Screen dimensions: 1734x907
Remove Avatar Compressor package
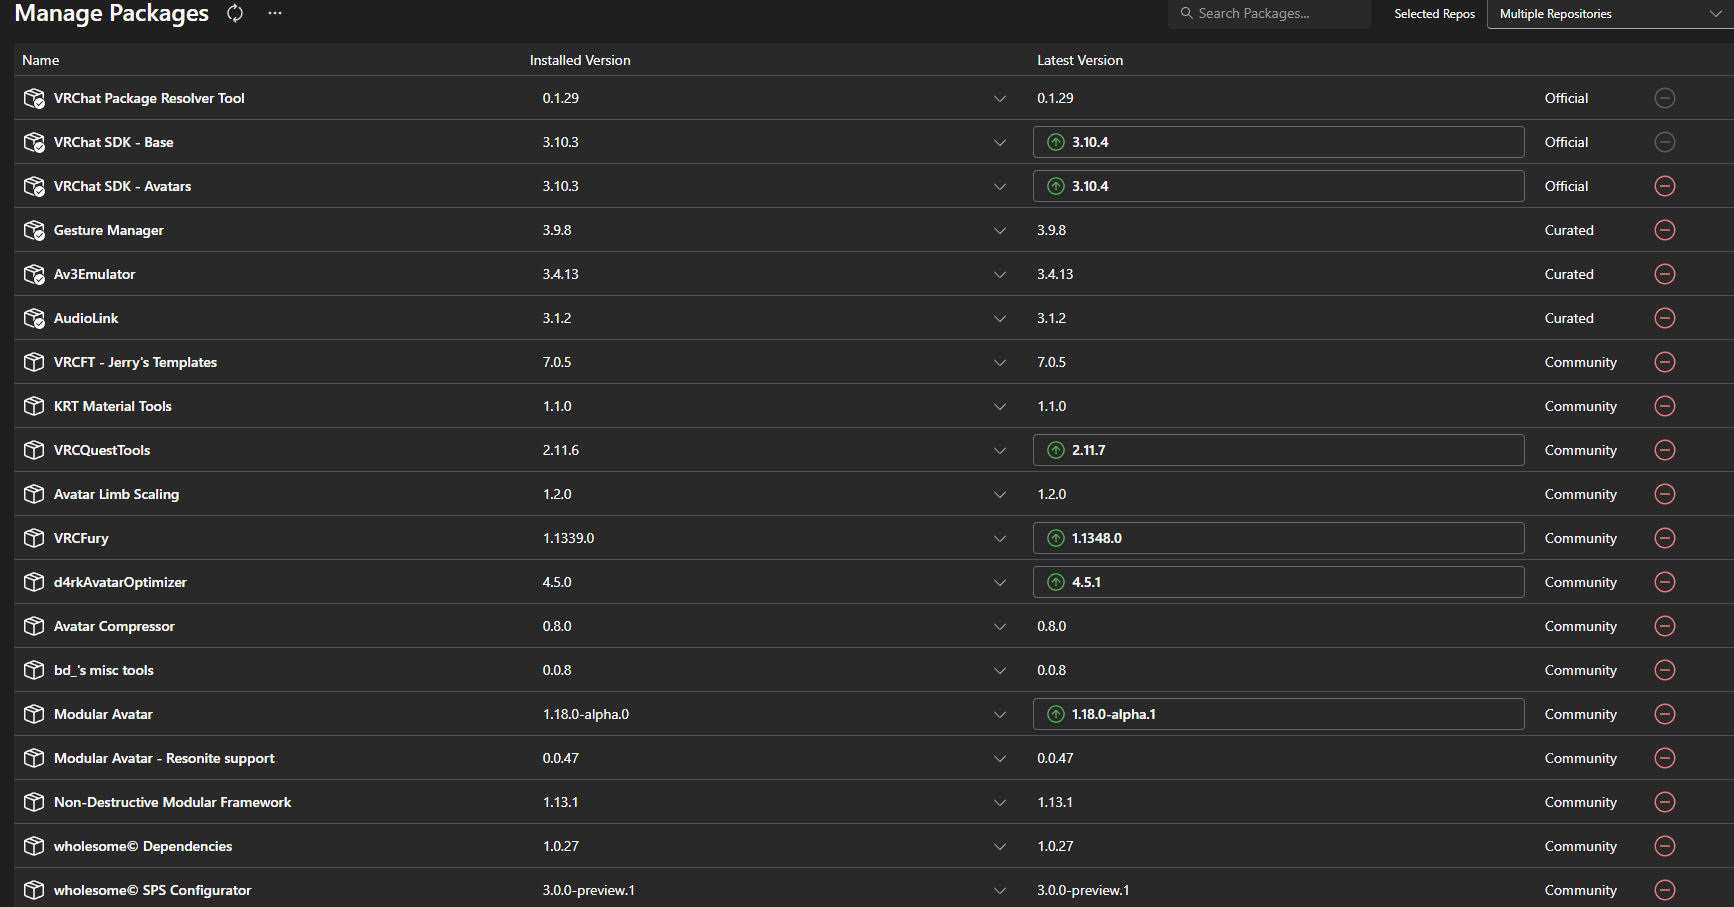pyautogui.click(x=1665, y=626)
